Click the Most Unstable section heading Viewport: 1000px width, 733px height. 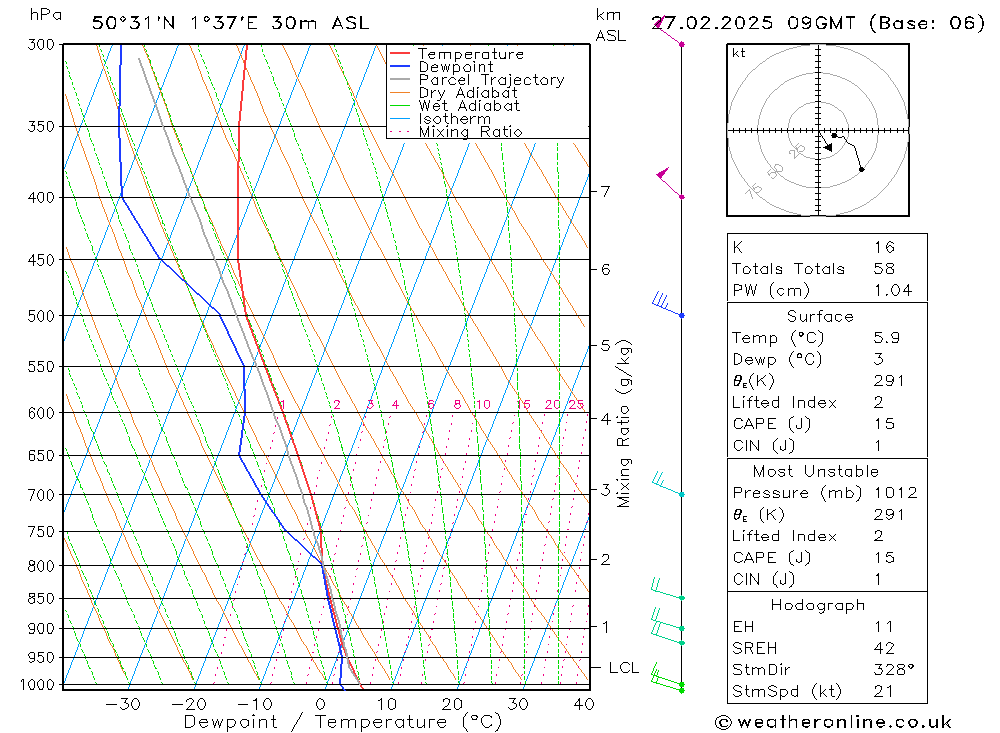point(816,471)
